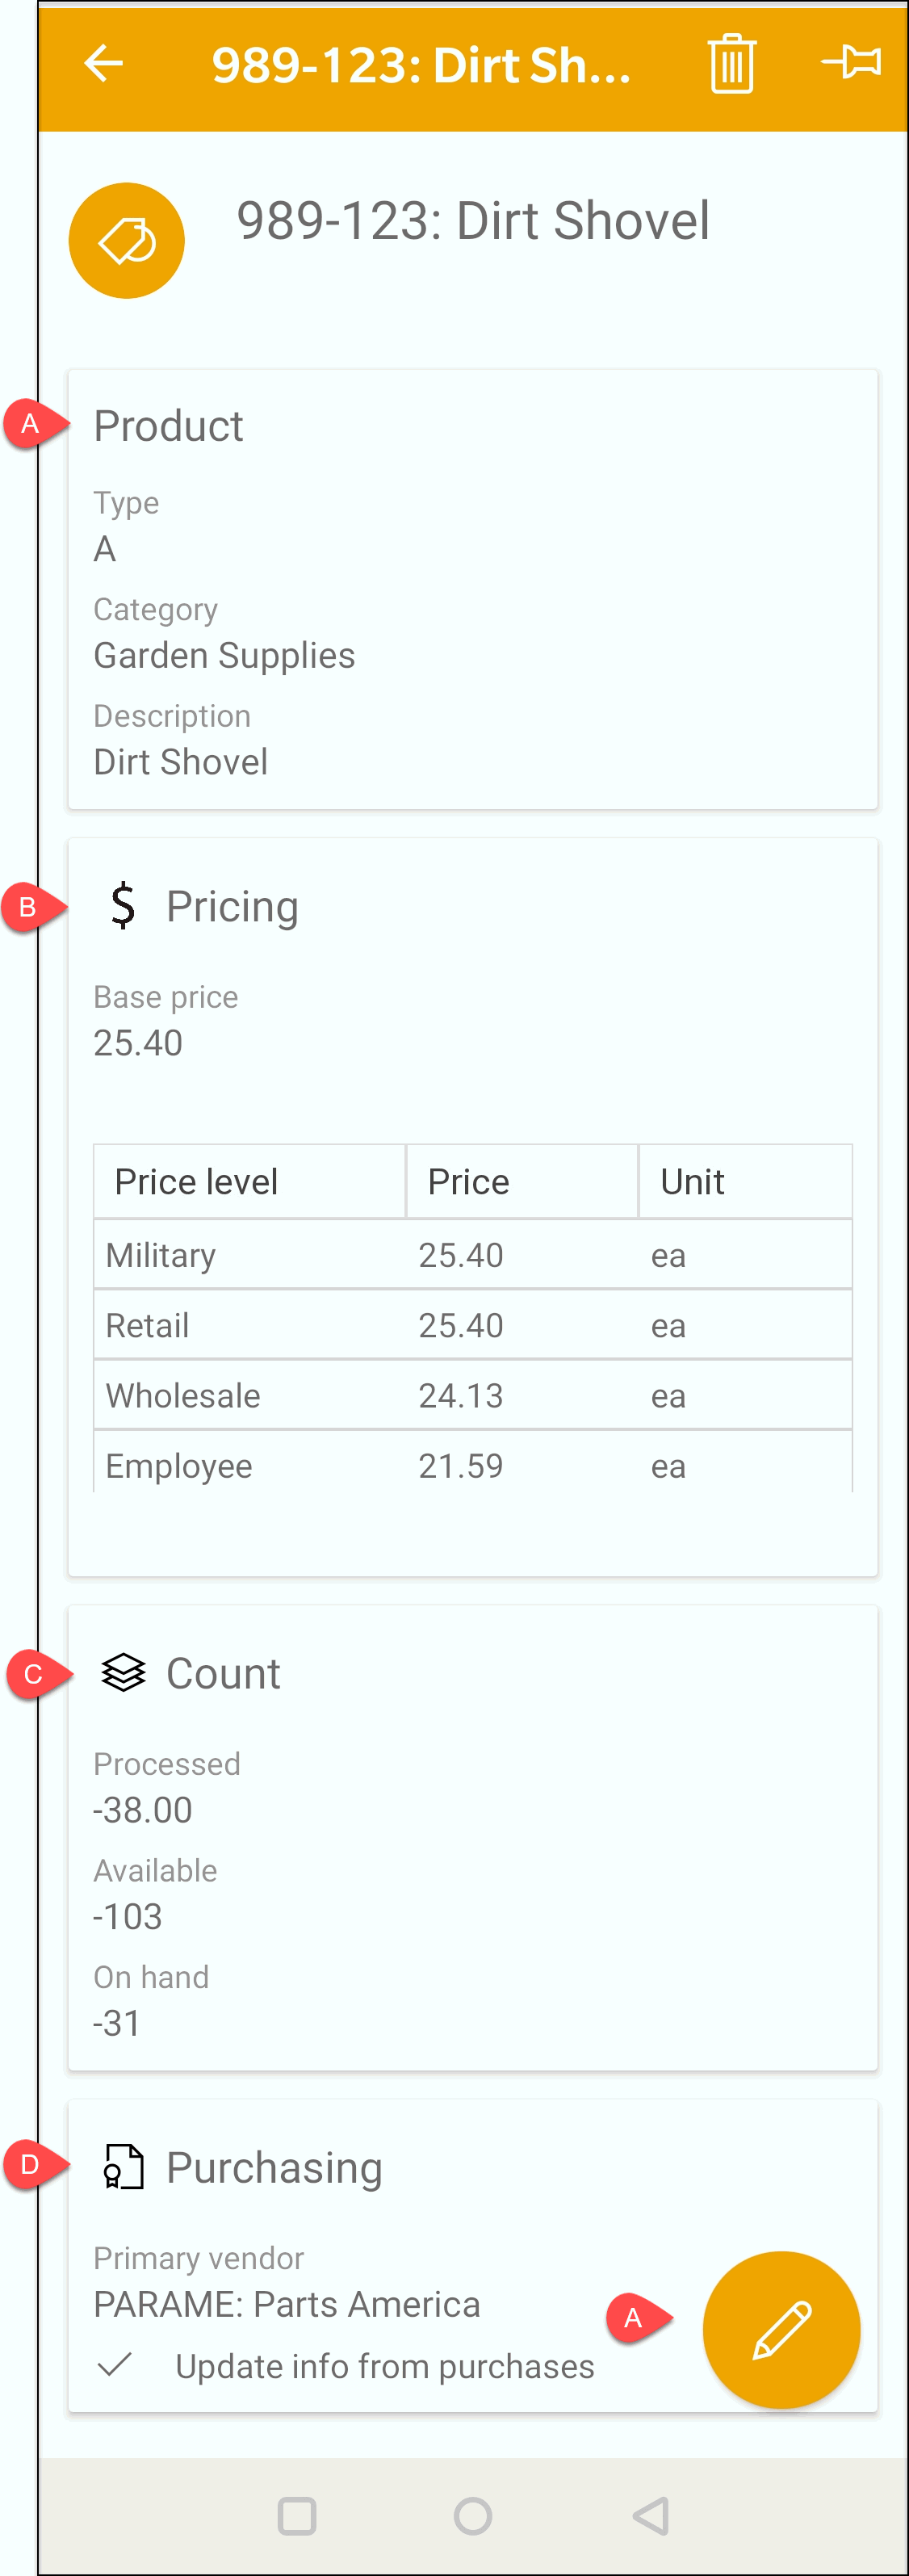
Task: Select the Military price level row
Action: (473, 1255)
